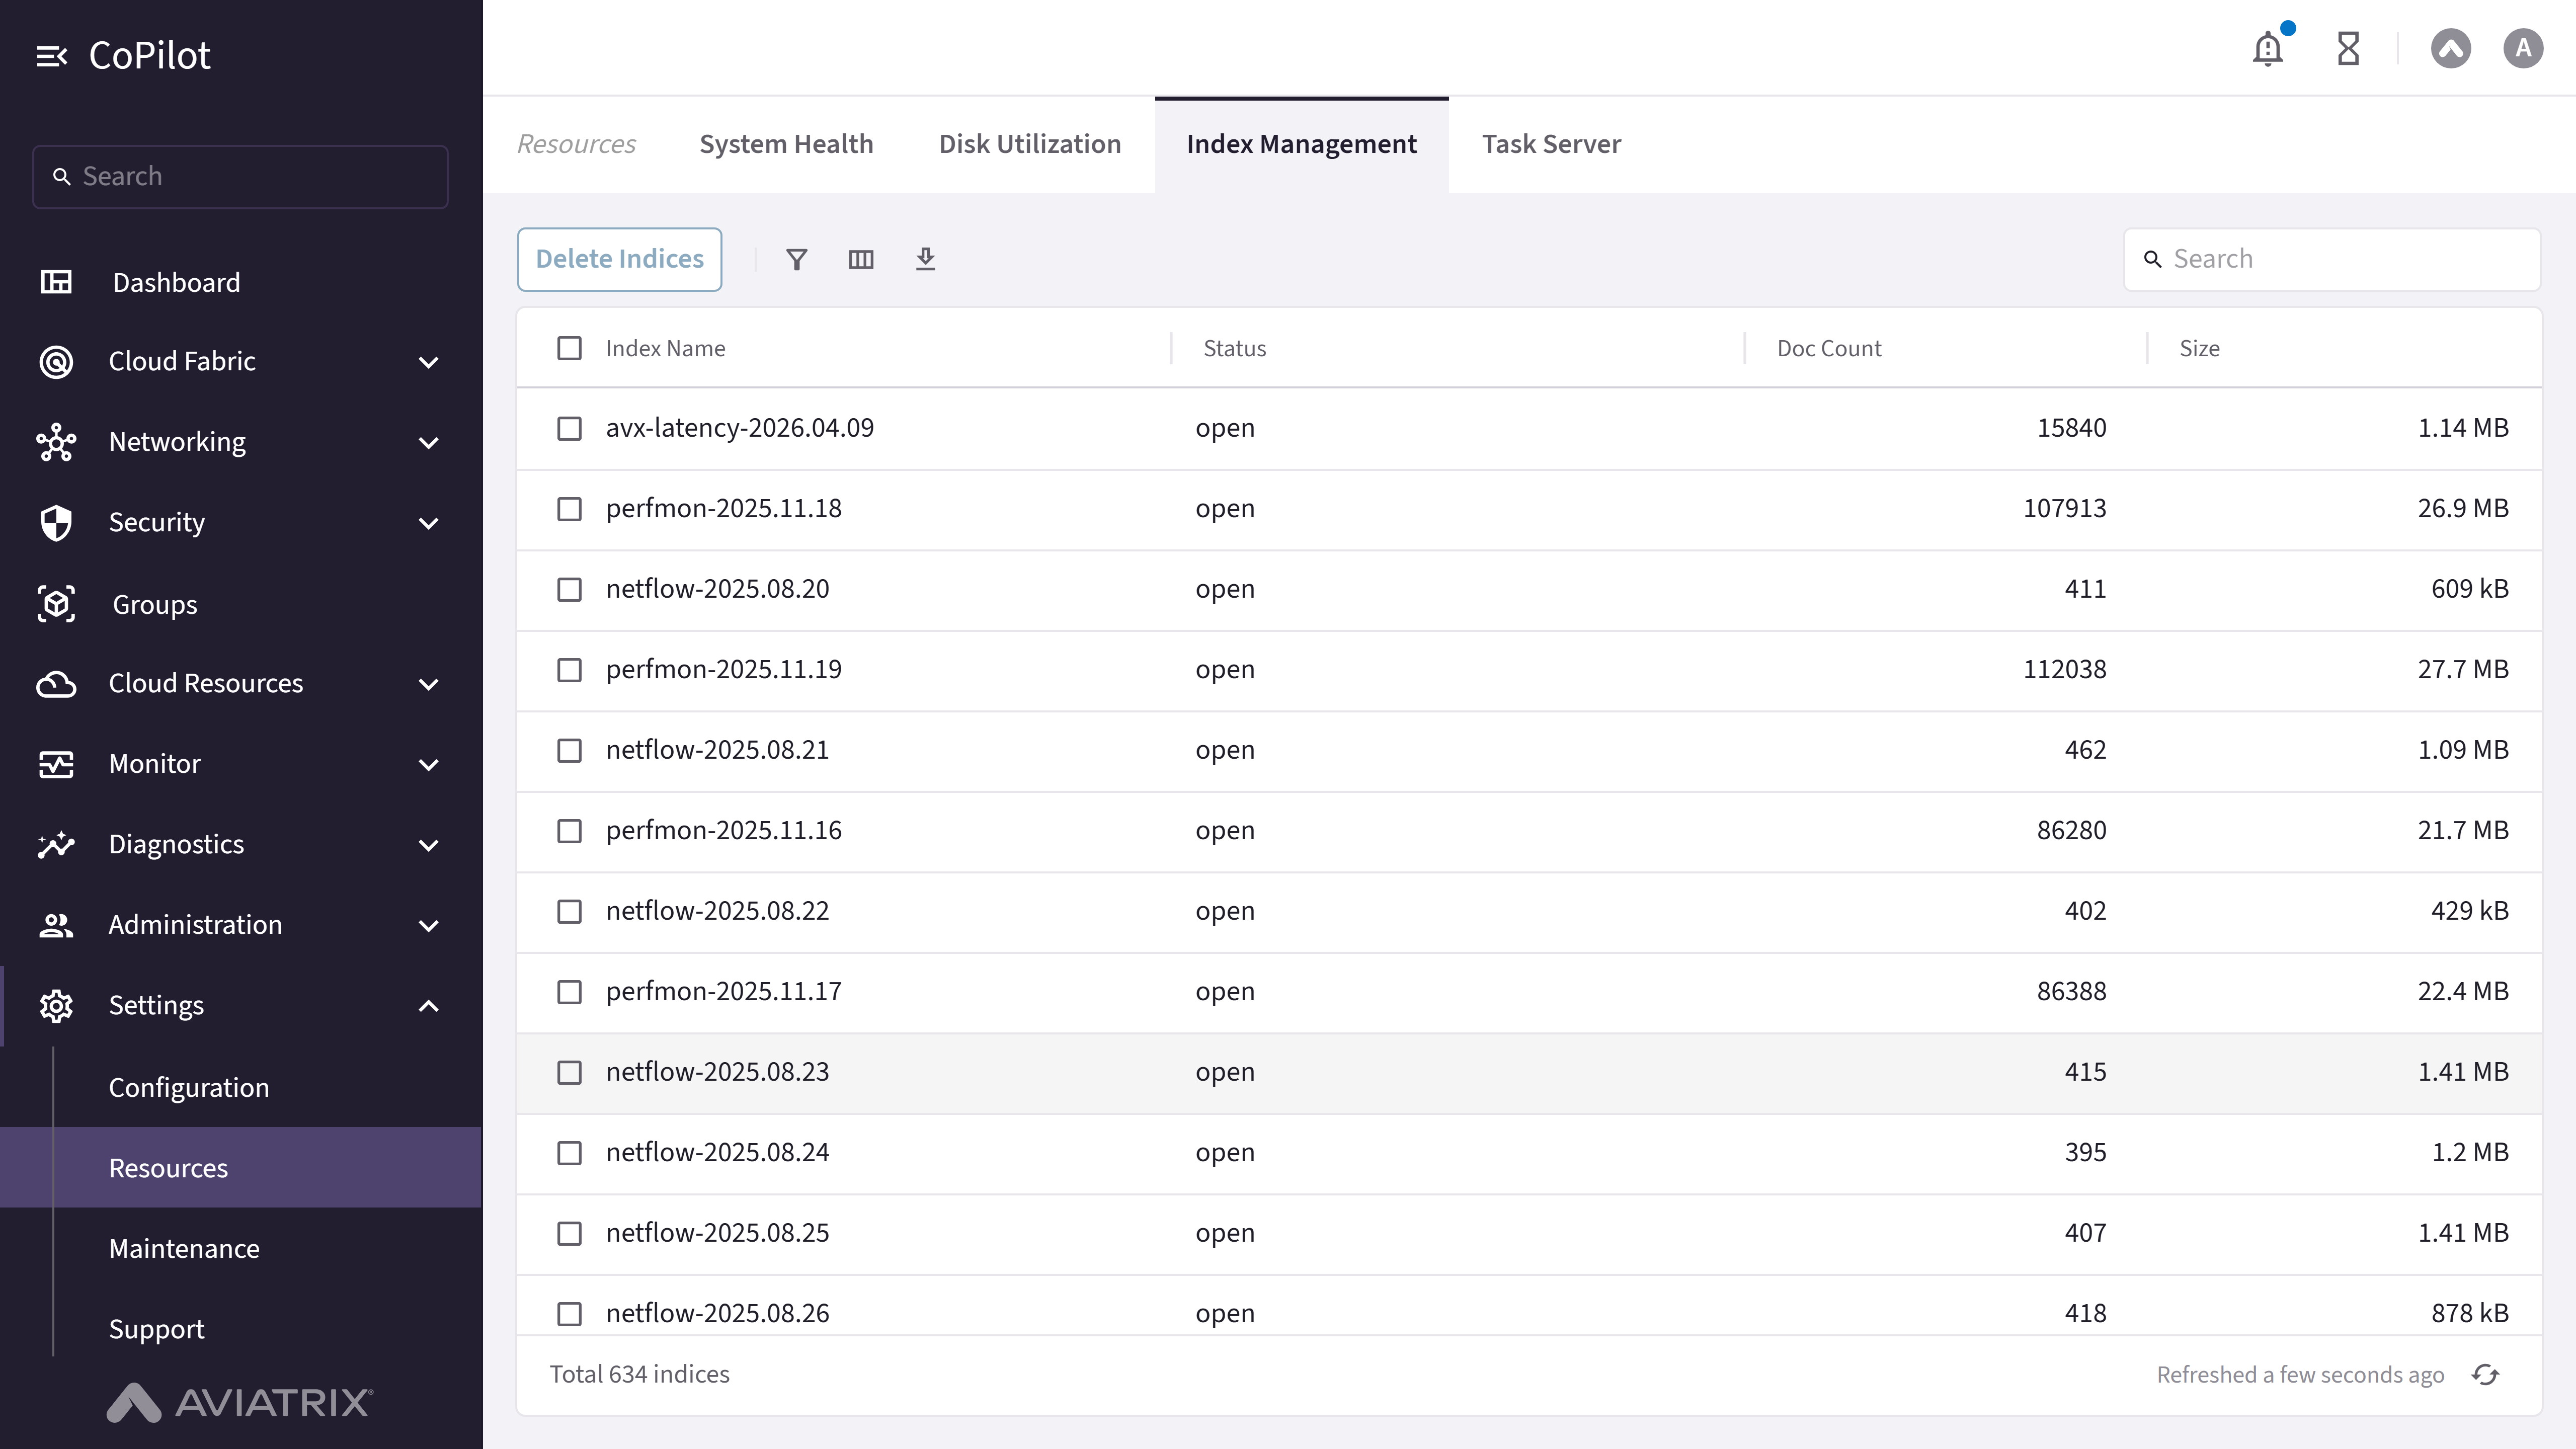The image size is (2576, 1449).
Task: Open the Task Server tab
Action: coord(1551,144)
